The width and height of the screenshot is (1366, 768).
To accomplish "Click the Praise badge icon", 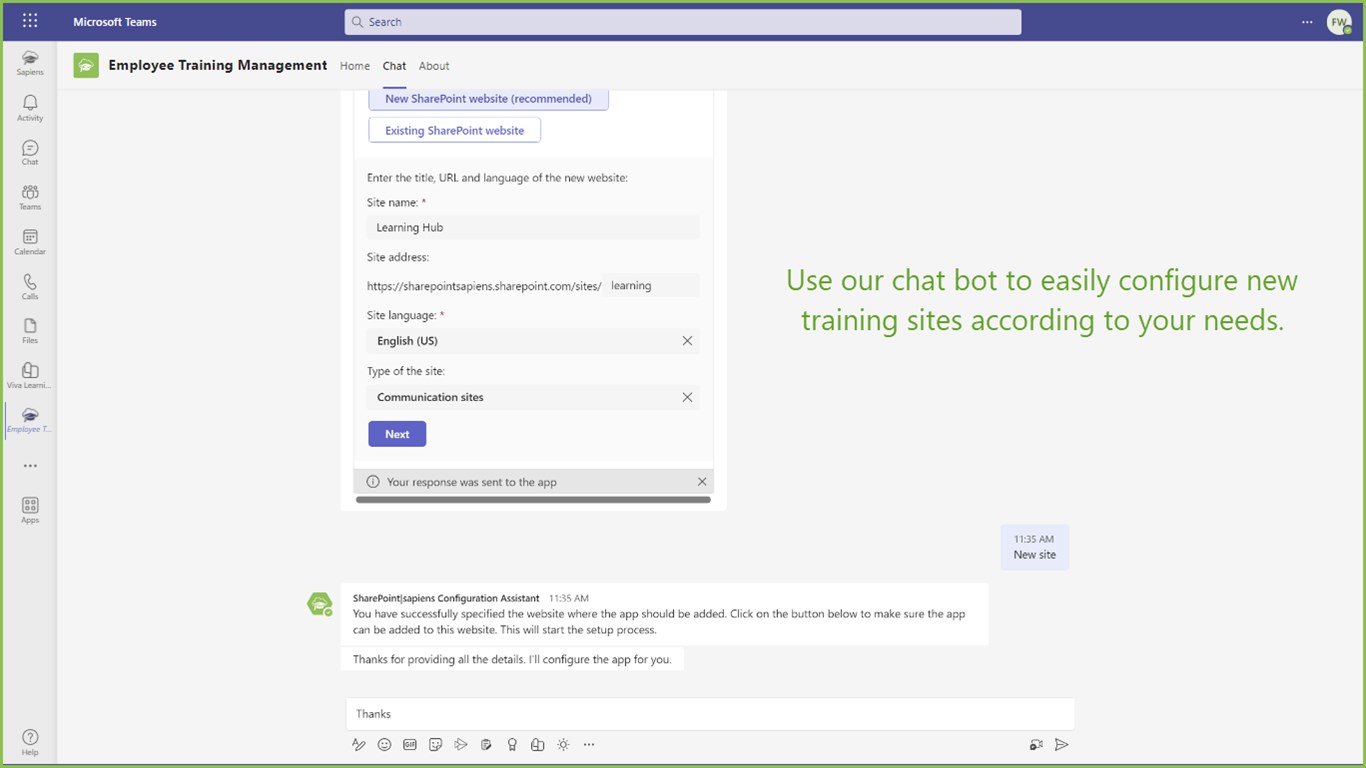I will click(x=512, y=744).
